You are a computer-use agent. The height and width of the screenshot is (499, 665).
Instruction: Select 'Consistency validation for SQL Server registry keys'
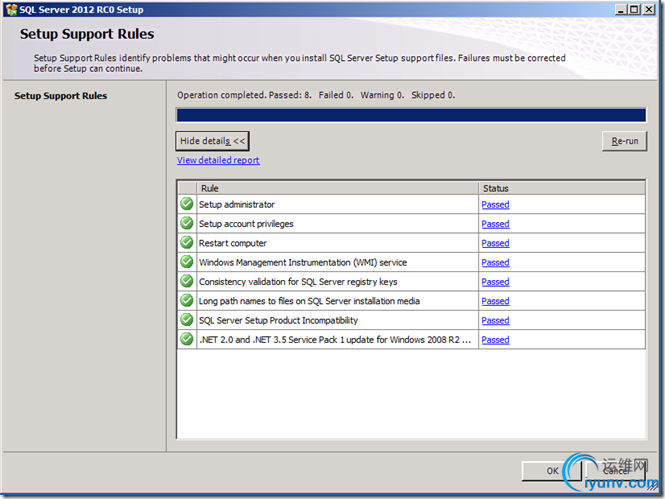[298, 282]
